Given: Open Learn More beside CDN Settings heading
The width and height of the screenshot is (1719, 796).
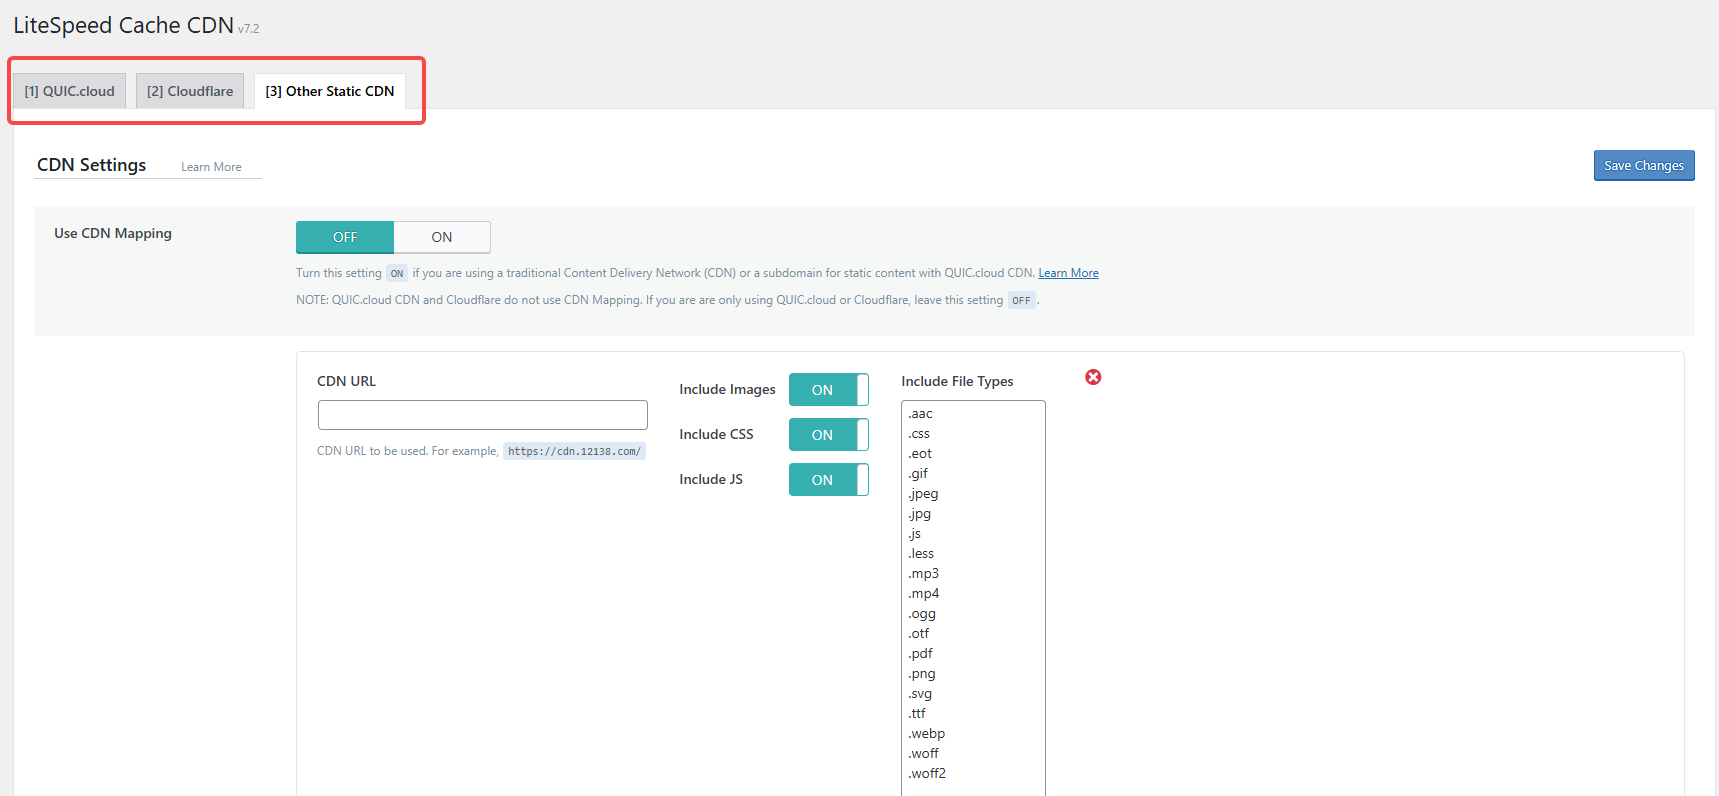Looking at the screenshot, I should tap(211, 167).
